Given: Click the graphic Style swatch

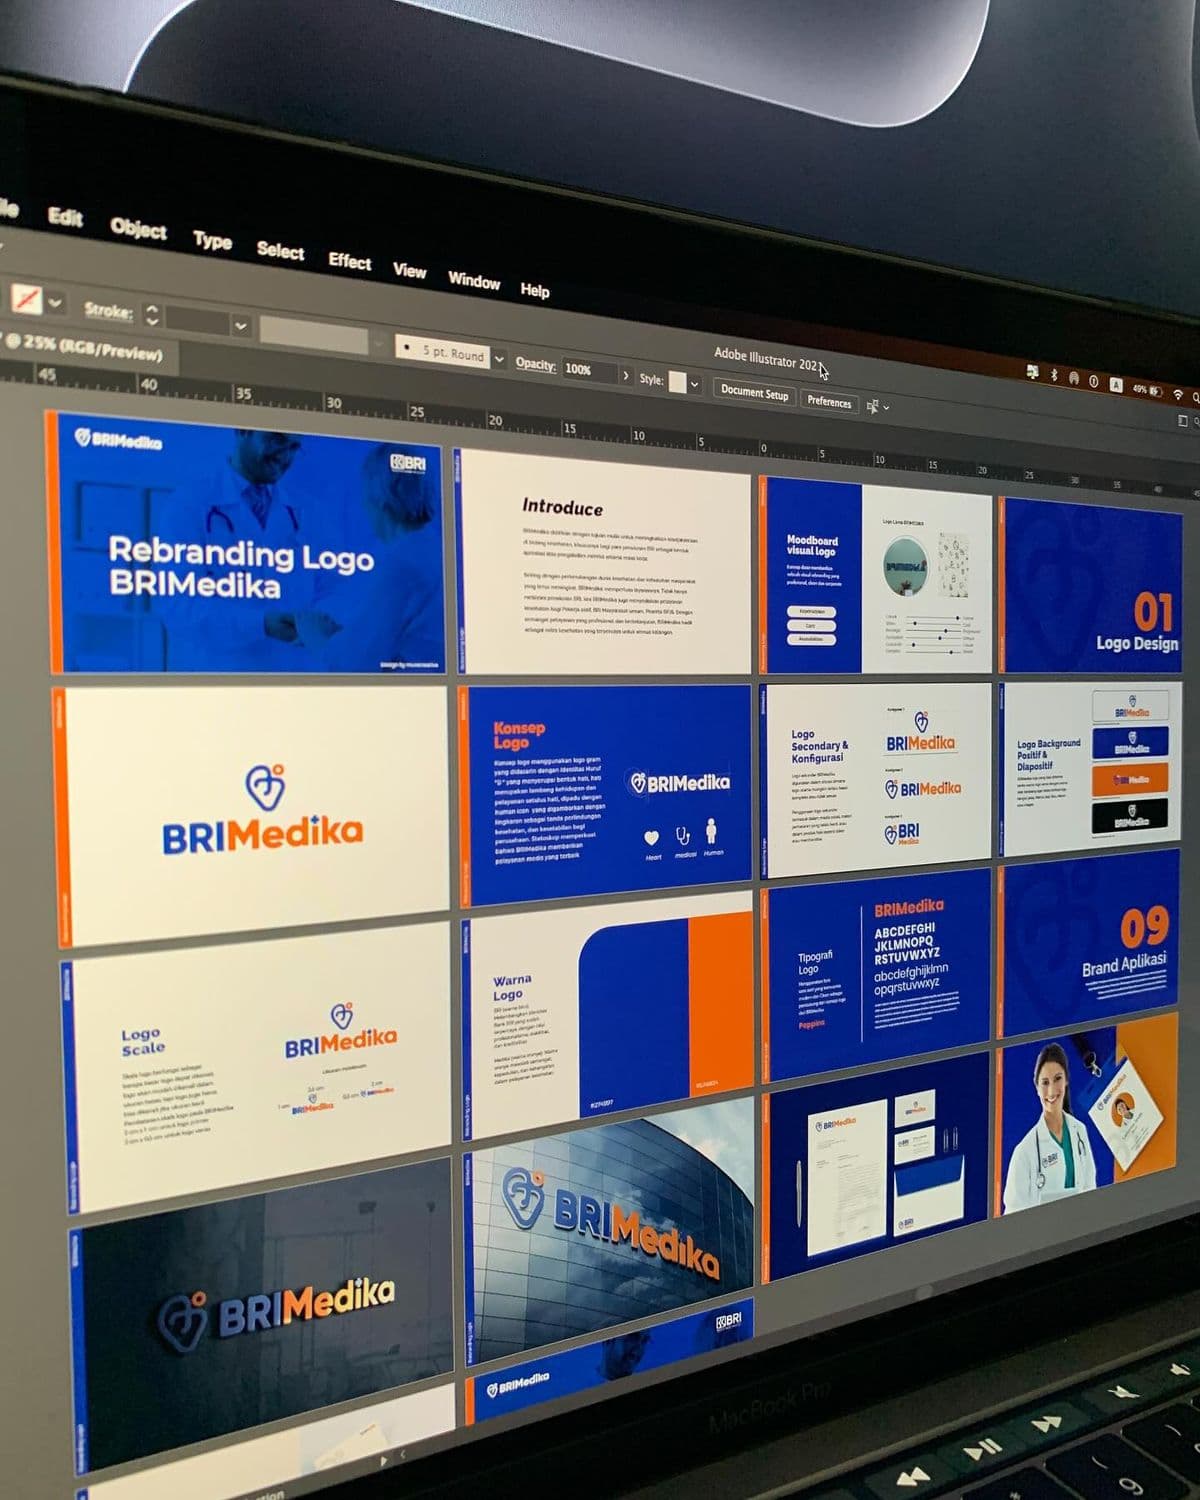Looking at the screenshot, I should pyautogui.click(x=677, y=382).
